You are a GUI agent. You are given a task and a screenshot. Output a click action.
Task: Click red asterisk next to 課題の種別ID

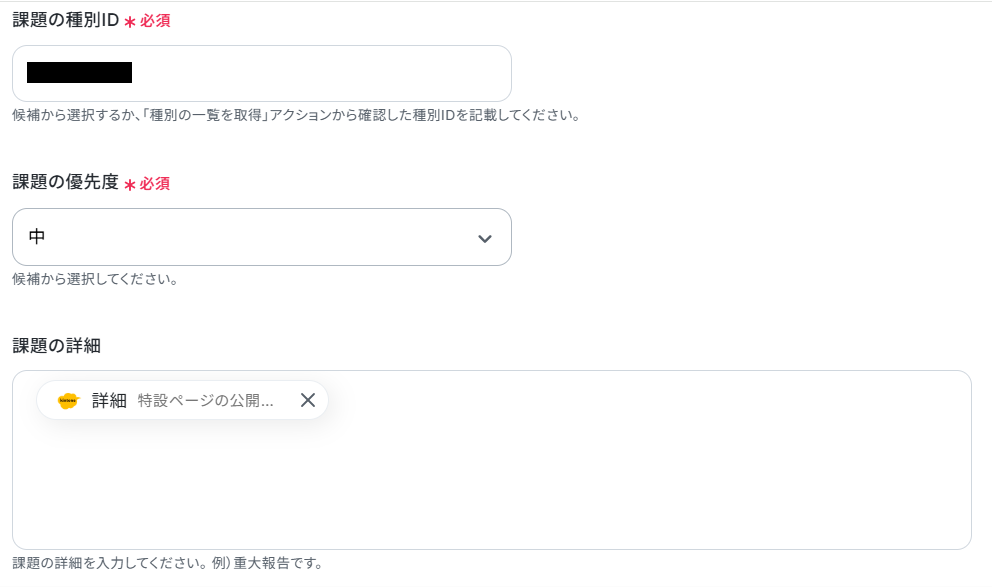[130, 22]
